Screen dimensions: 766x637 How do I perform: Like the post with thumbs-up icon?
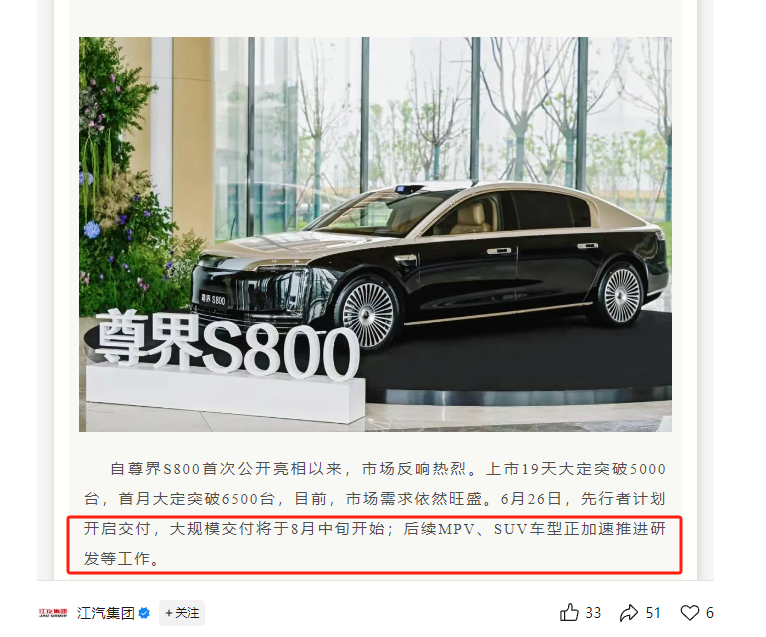pos(569,612)
